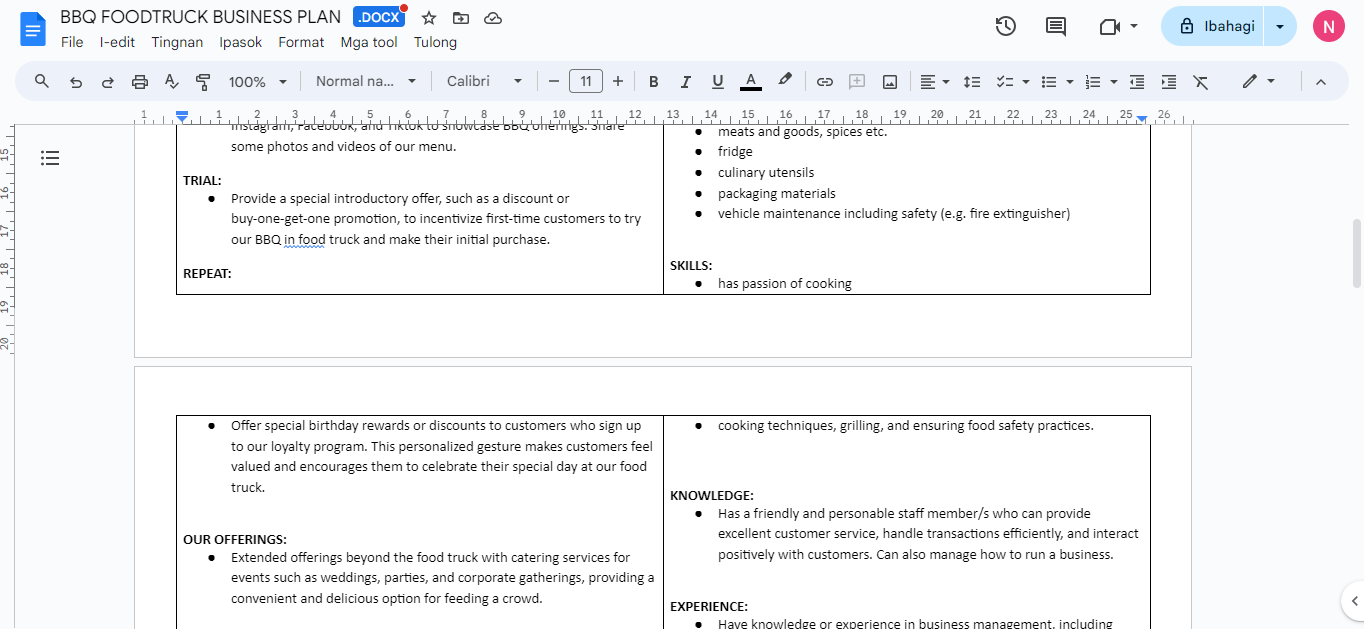Choose text color
1364x629 pixels.
[751, 82]
